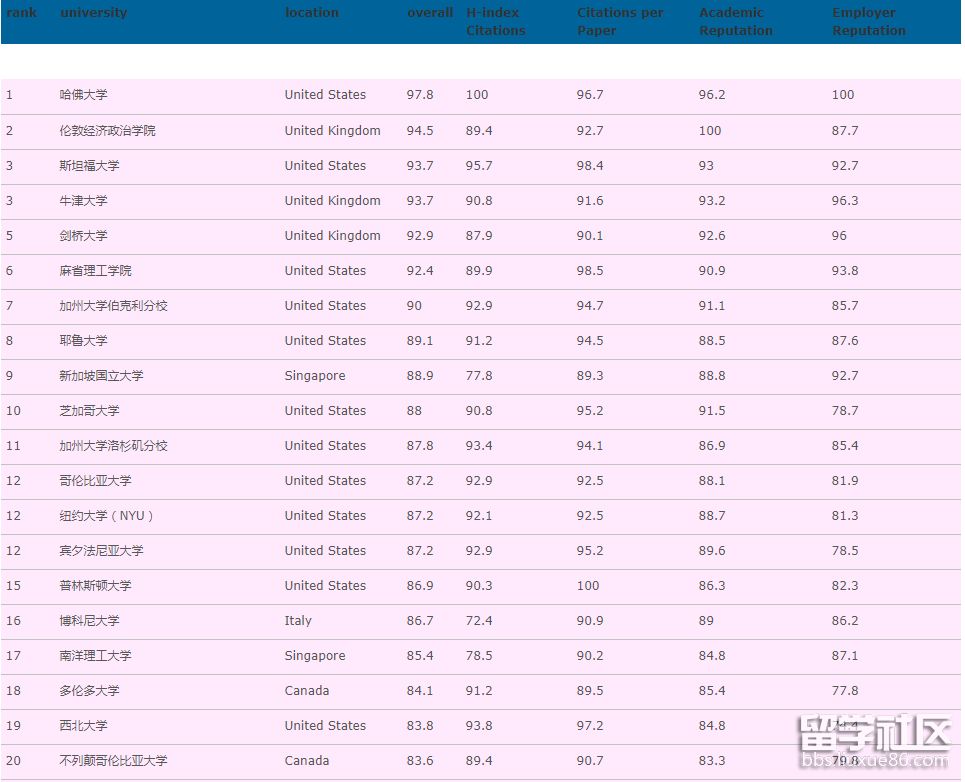Click the "Italy" location cell
The height and width of the screenshot is (782, 965).
tap(298, 621)
